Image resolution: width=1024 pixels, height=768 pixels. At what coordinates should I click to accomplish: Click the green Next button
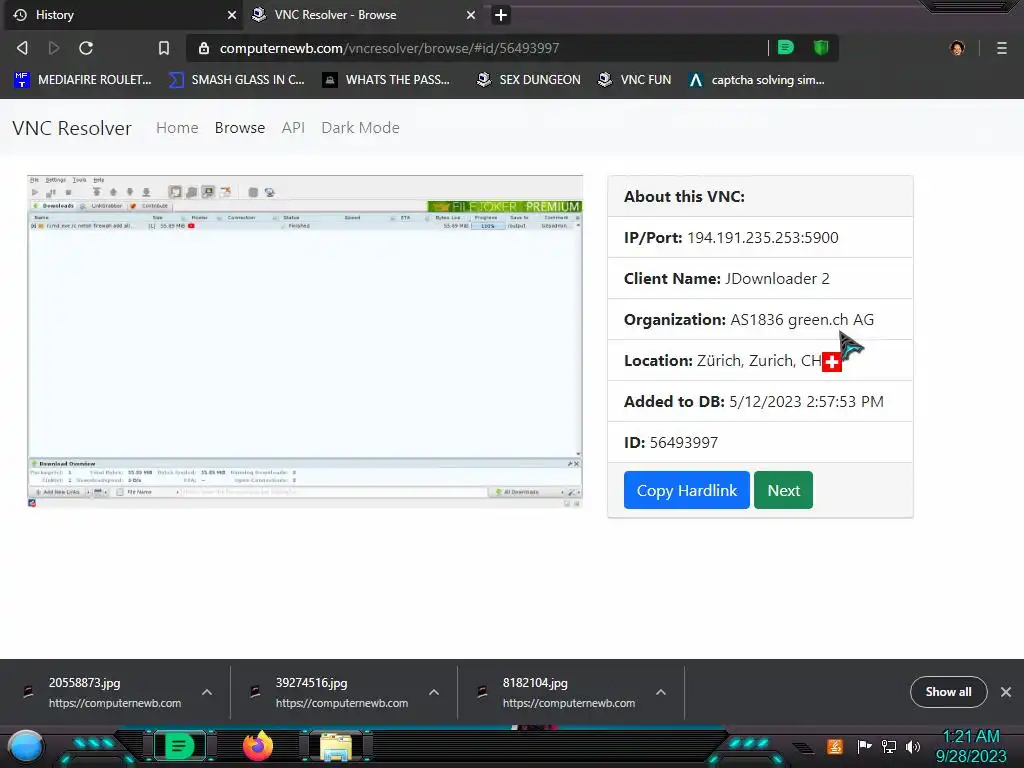click(783, 490)
